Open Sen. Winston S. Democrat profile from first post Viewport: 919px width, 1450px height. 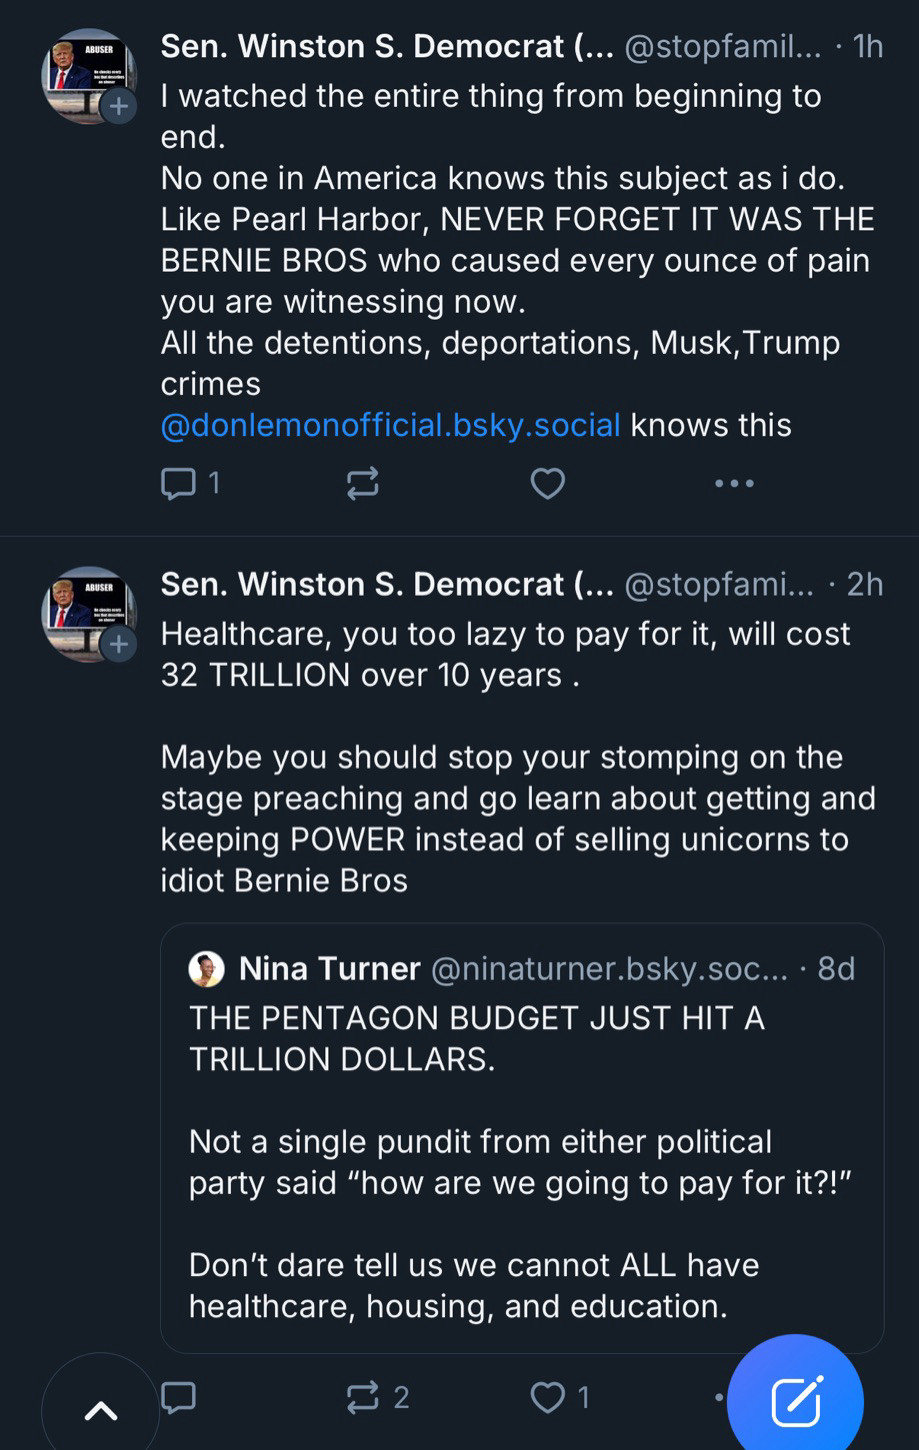pos(387,47)
